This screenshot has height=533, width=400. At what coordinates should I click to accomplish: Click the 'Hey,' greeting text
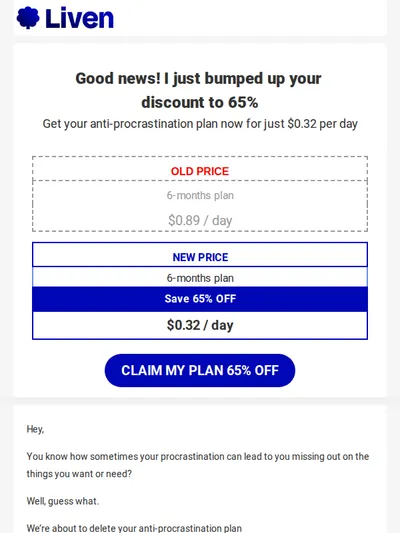(x=35, y=429)
